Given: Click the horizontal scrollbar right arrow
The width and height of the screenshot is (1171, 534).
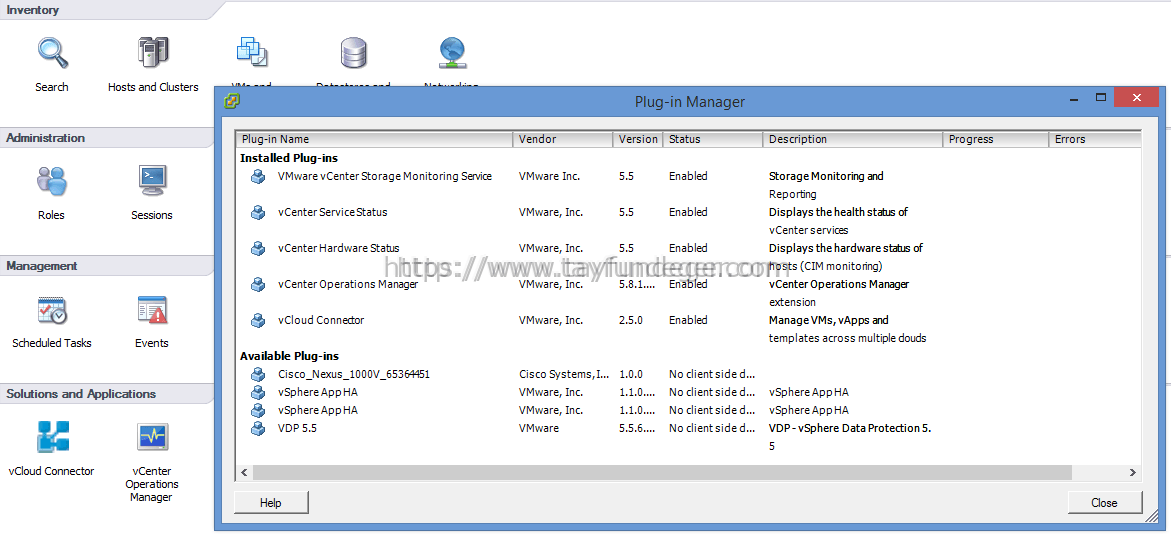Looking at the screenshot, I should [x=1132, y=473].
